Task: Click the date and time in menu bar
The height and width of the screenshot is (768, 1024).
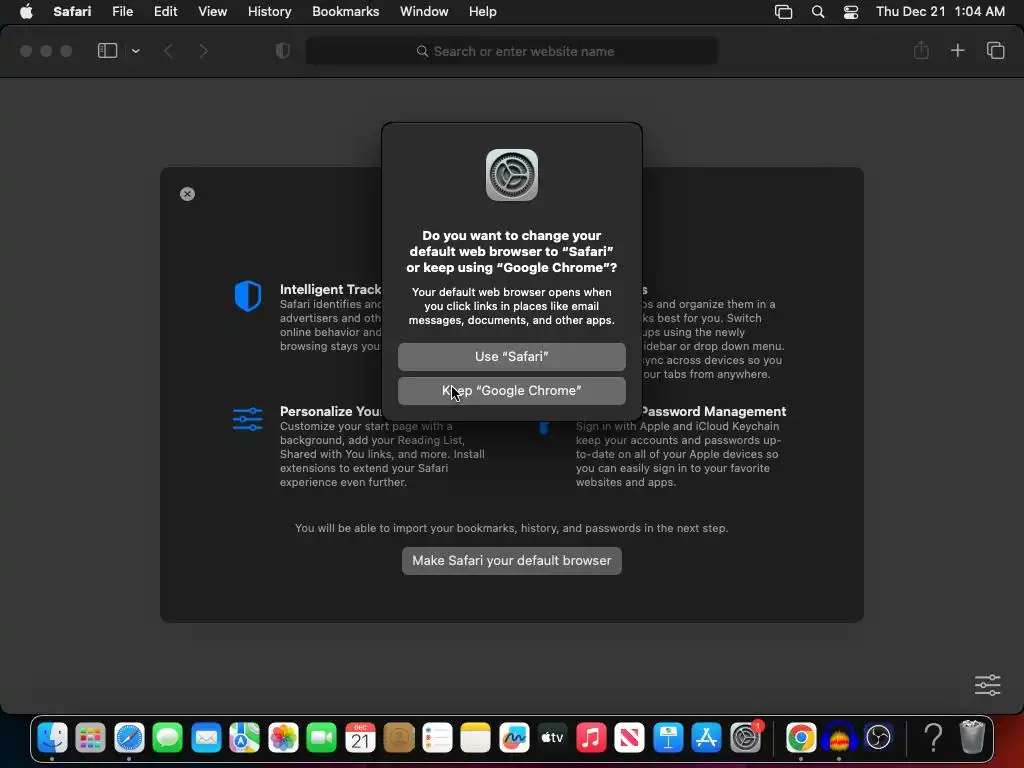Action: pyautogui.click(x=940, y=12)
